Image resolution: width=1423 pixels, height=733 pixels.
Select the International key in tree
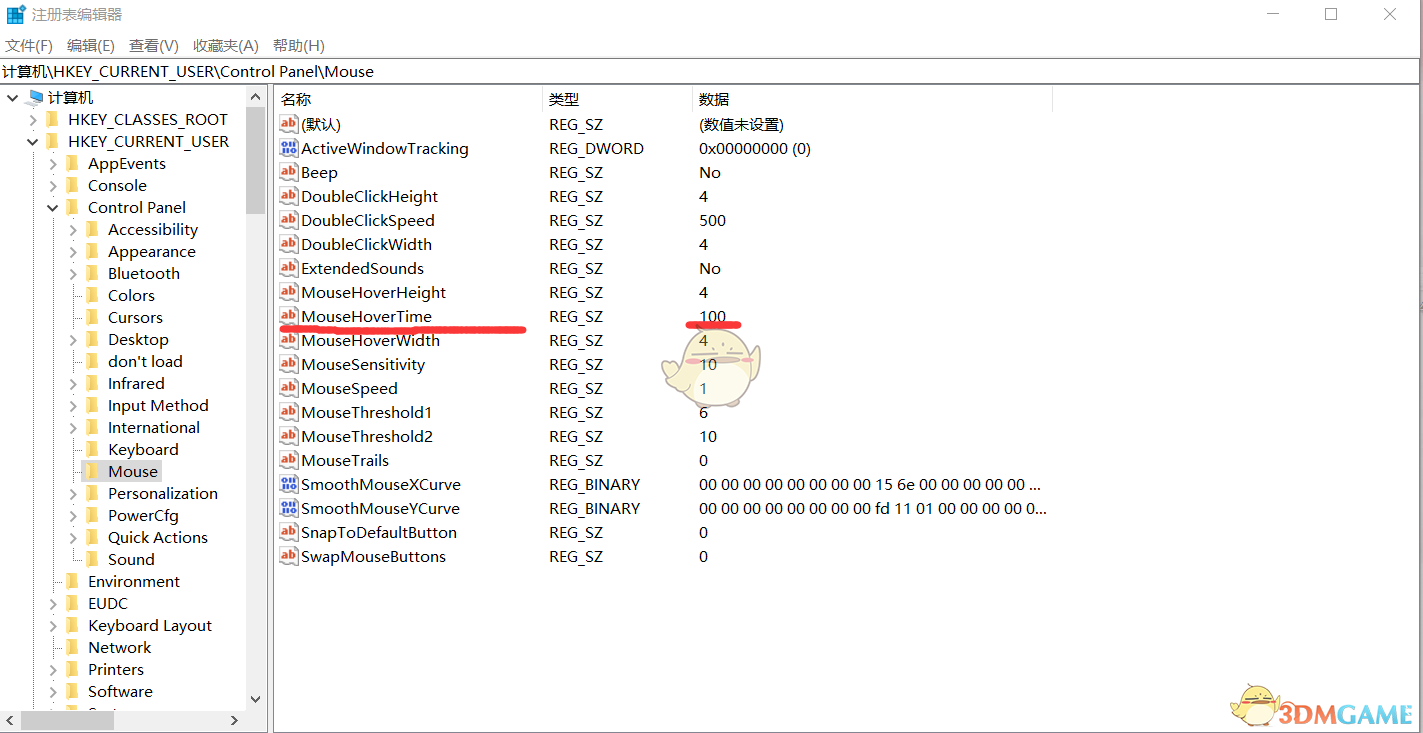[x=154, y=427]
